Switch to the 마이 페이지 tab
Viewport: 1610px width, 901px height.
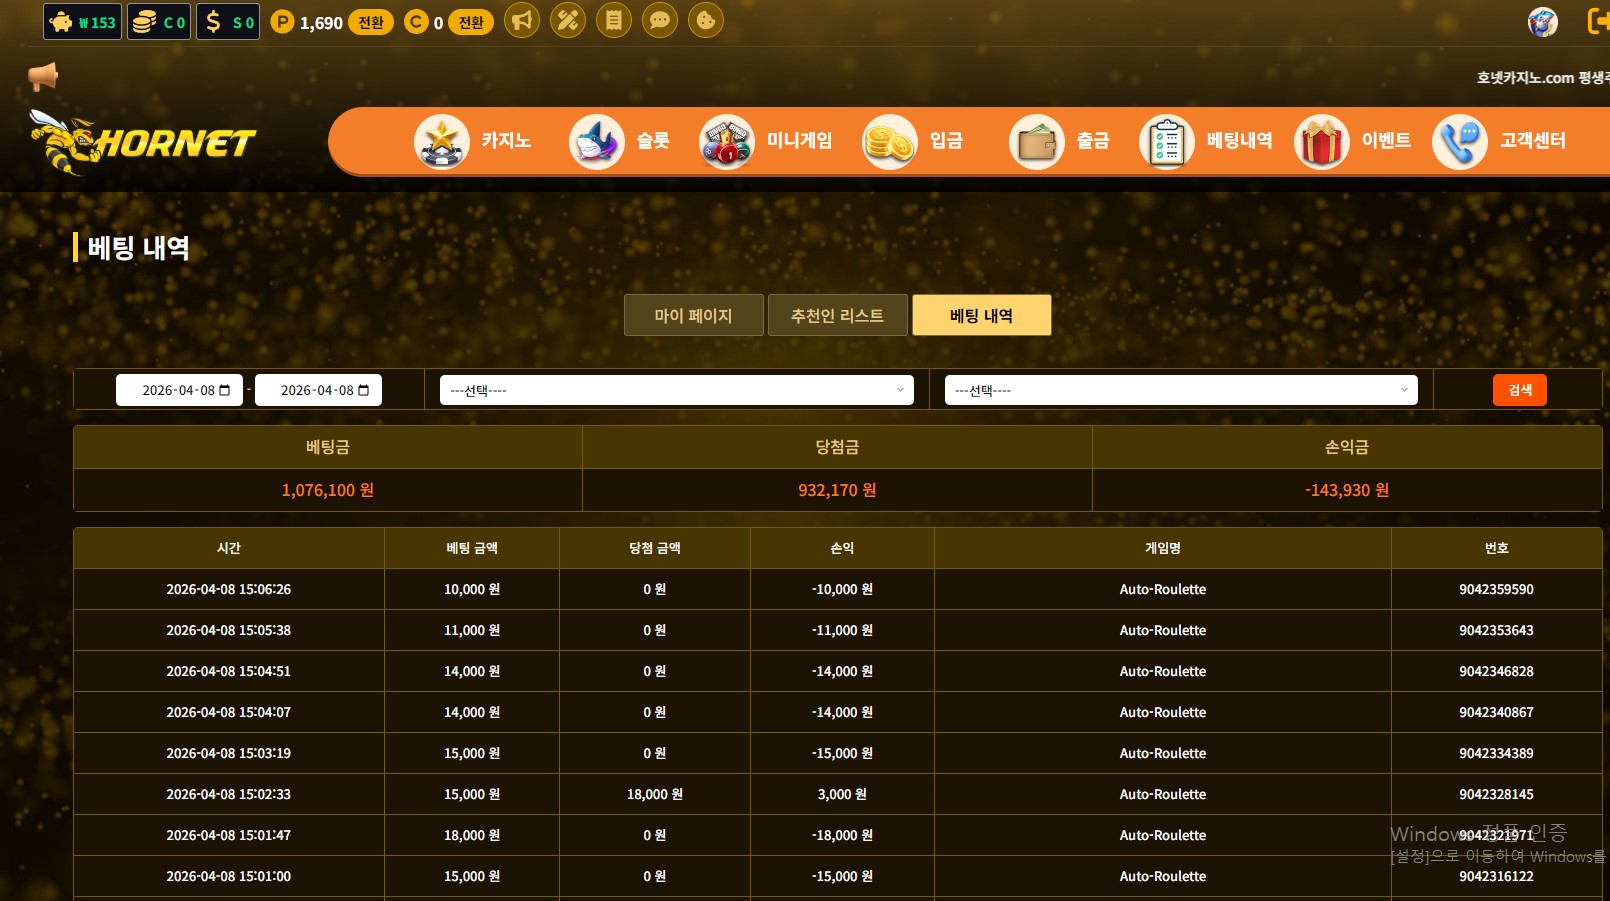[693, 316]
